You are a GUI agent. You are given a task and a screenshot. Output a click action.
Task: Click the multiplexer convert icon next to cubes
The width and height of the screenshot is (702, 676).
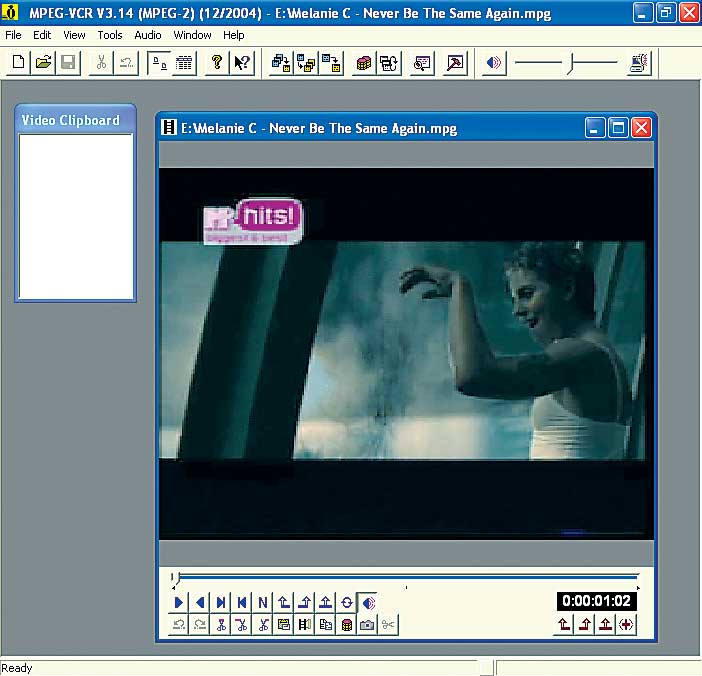pos(389,63)
